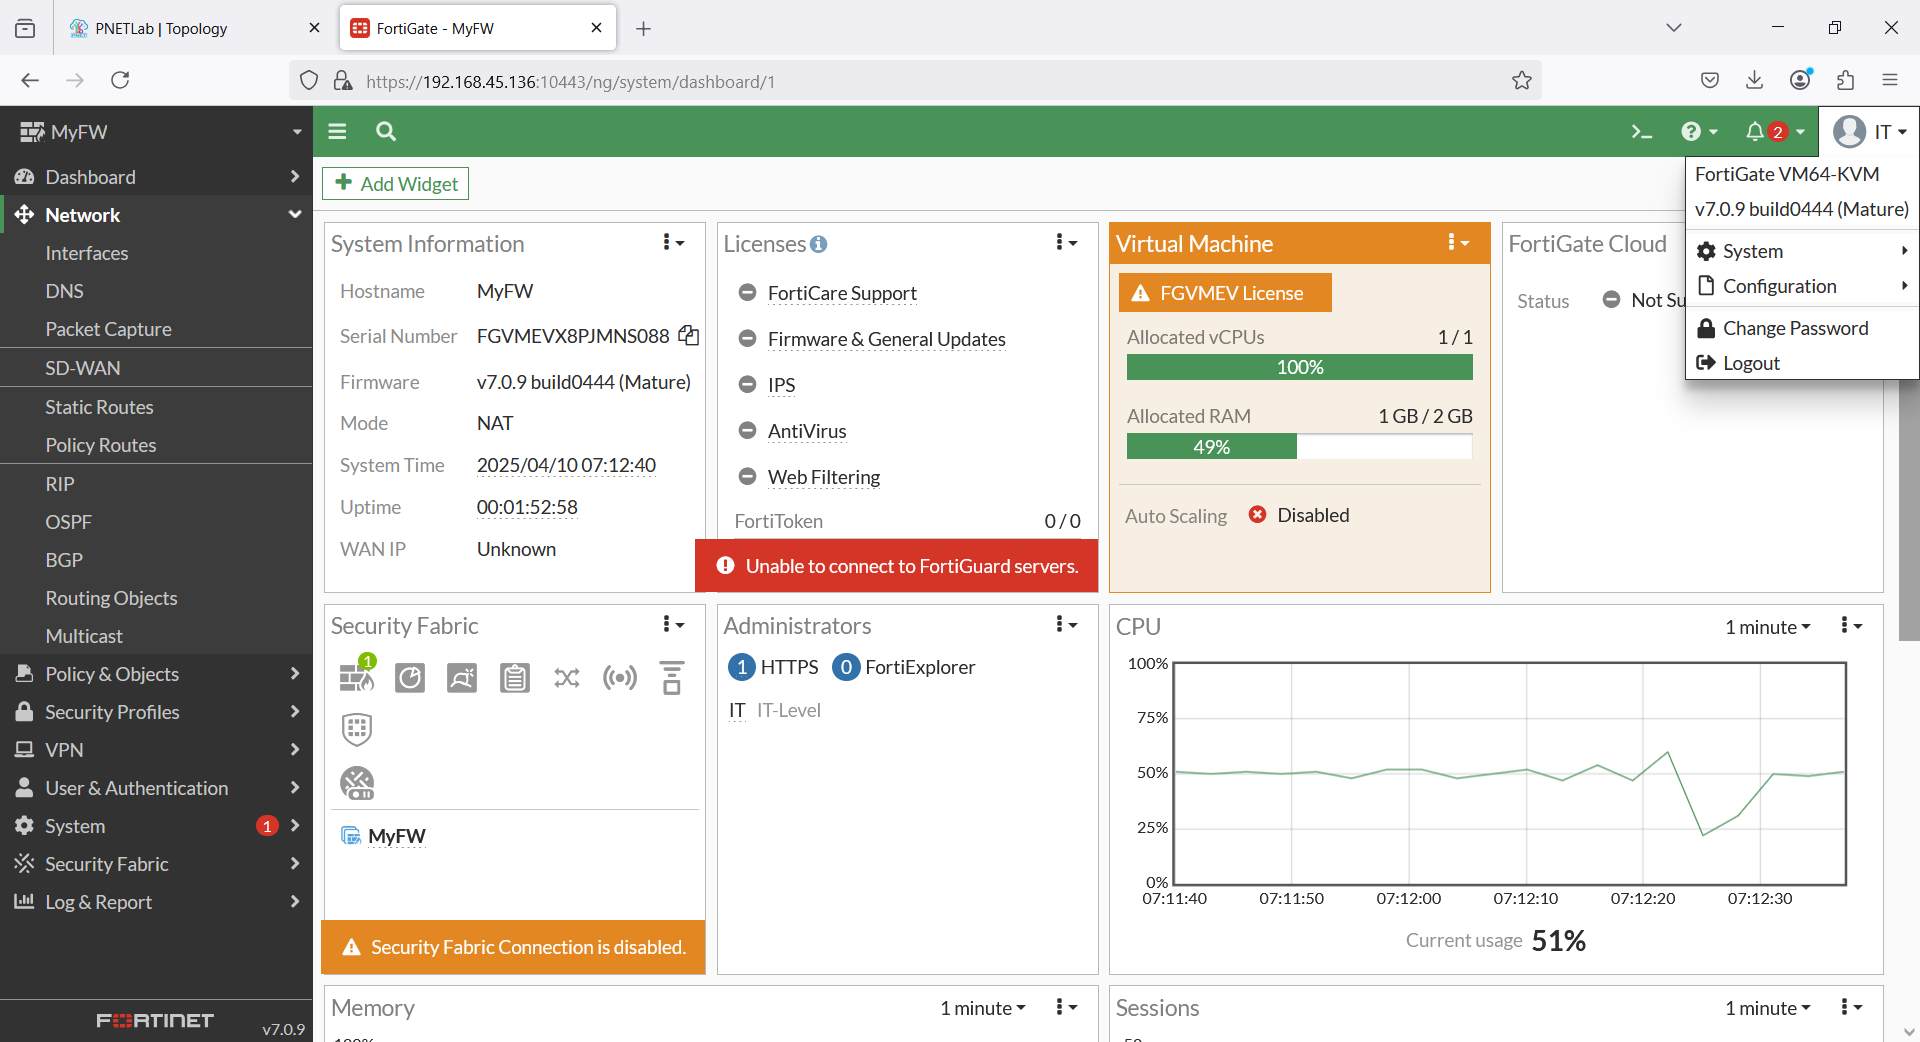Bookmark this page with the star icon
This screenshot has height=1042, width=1920.
point(1521,81)
